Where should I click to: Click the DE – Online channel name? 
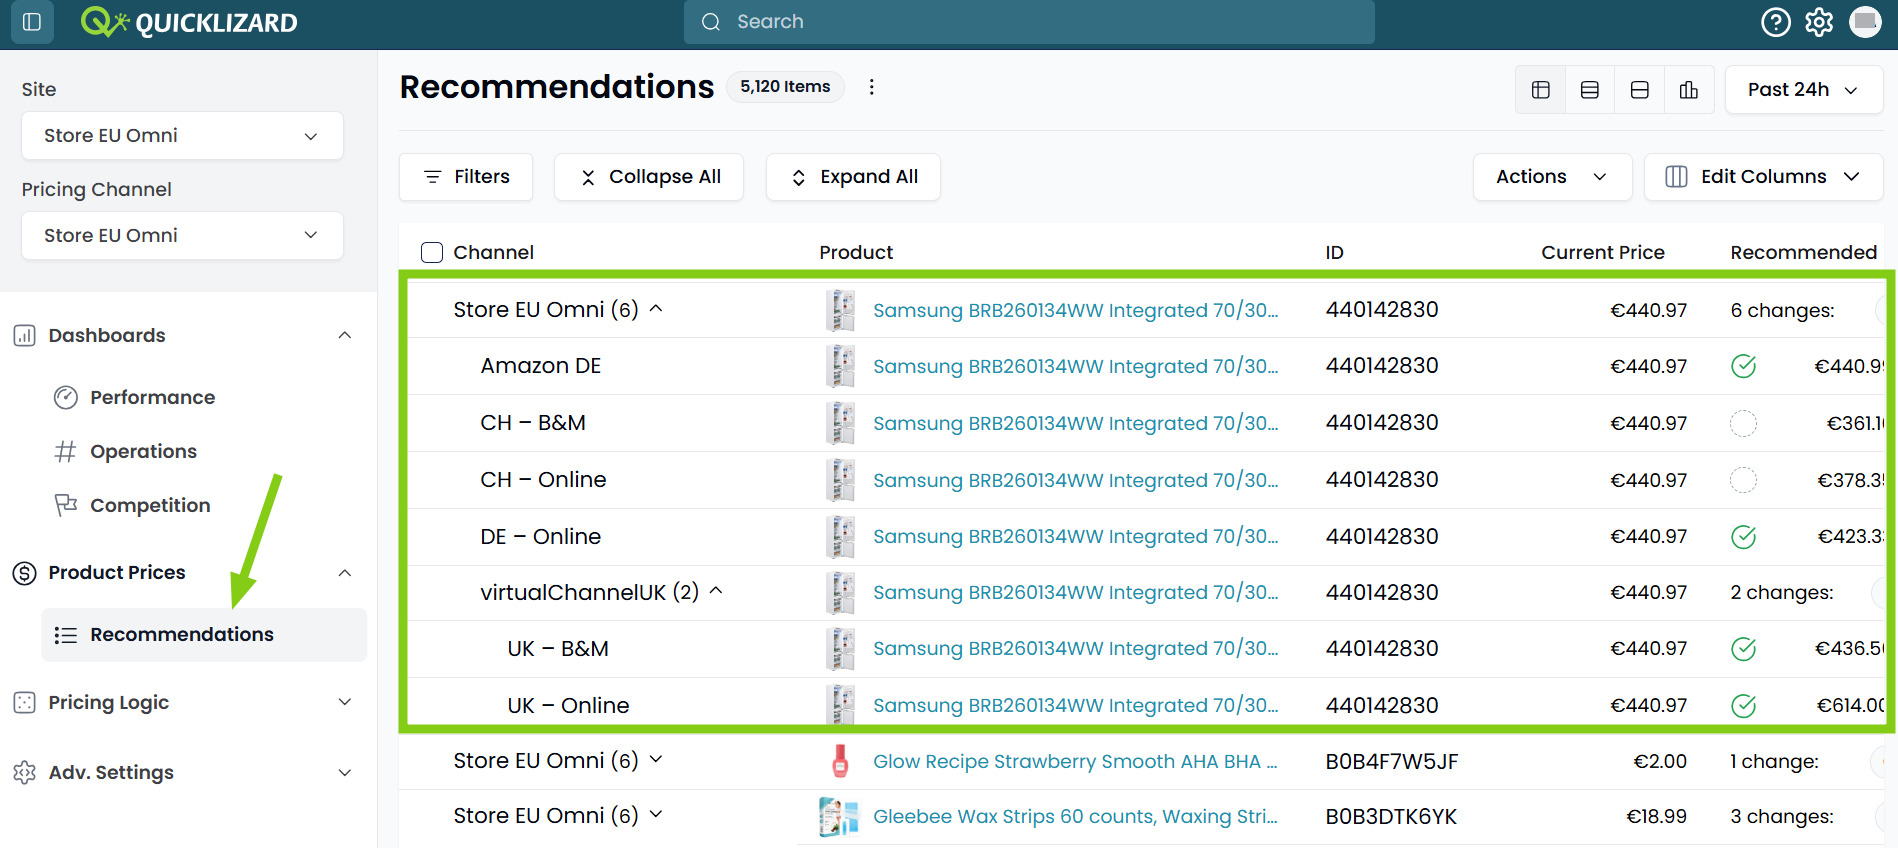tap(541, 537)
